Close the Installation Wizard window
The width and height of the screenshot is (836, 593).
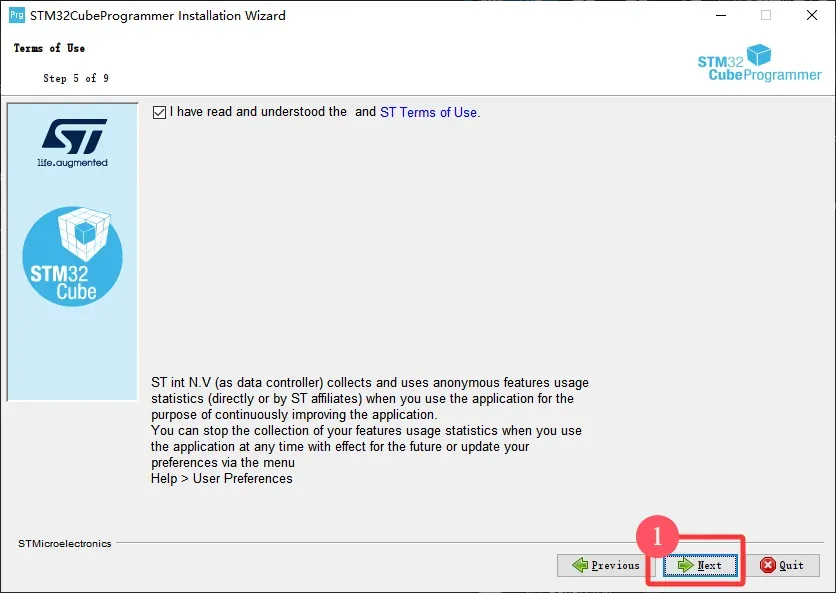click(811, 15)
